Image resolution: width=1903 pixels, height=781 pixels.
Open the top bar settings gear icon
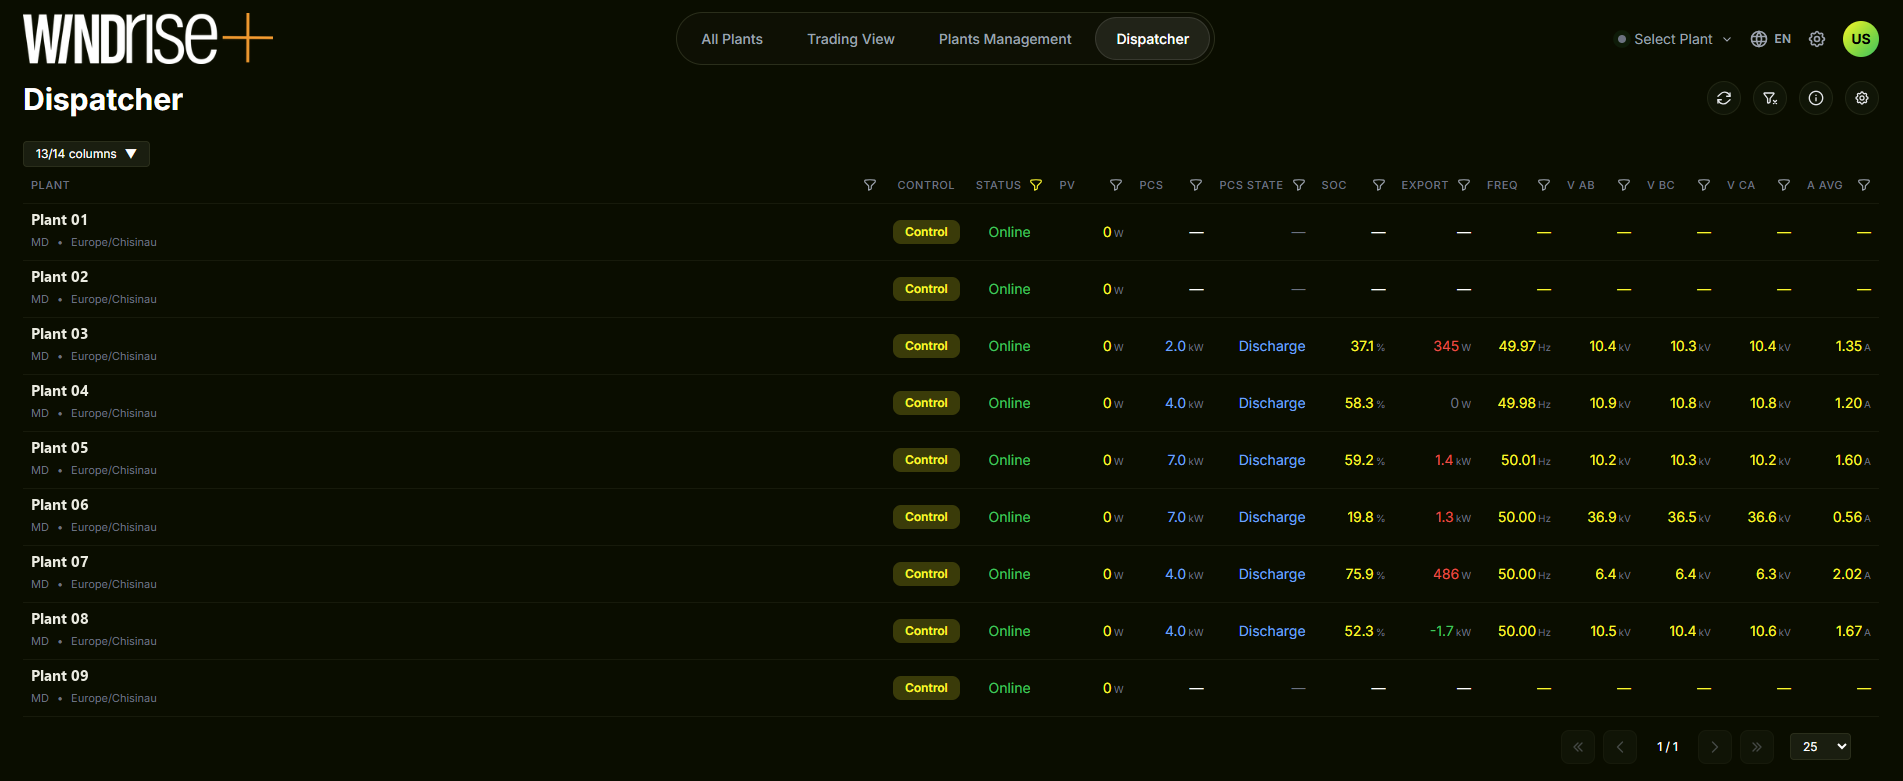[x=1817, y=39]
